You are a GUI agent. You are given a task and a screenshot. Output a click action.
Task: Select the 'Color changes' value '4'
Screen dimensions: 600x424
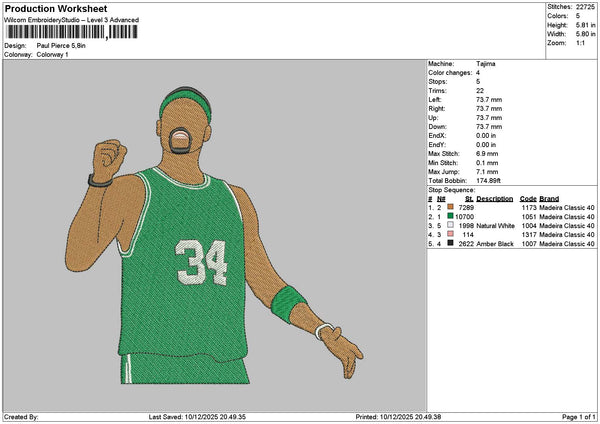point(478,73)
